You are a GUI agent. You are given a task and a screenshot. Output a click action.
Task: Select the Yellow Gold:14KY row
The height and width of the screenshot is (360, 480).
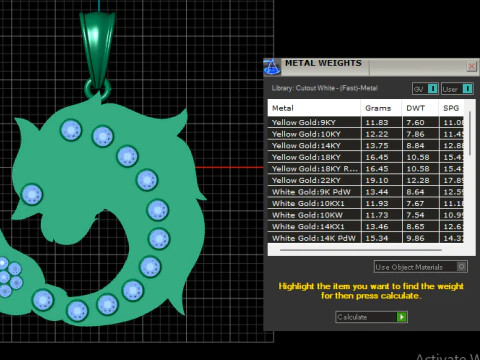366,145
